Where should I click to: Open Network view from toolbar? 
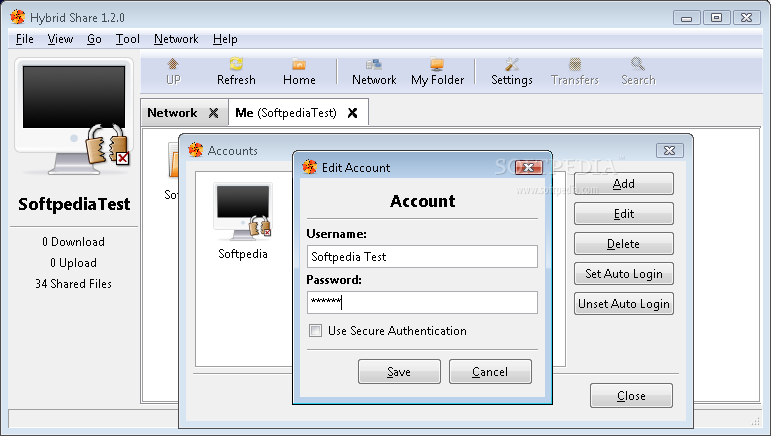374,72
